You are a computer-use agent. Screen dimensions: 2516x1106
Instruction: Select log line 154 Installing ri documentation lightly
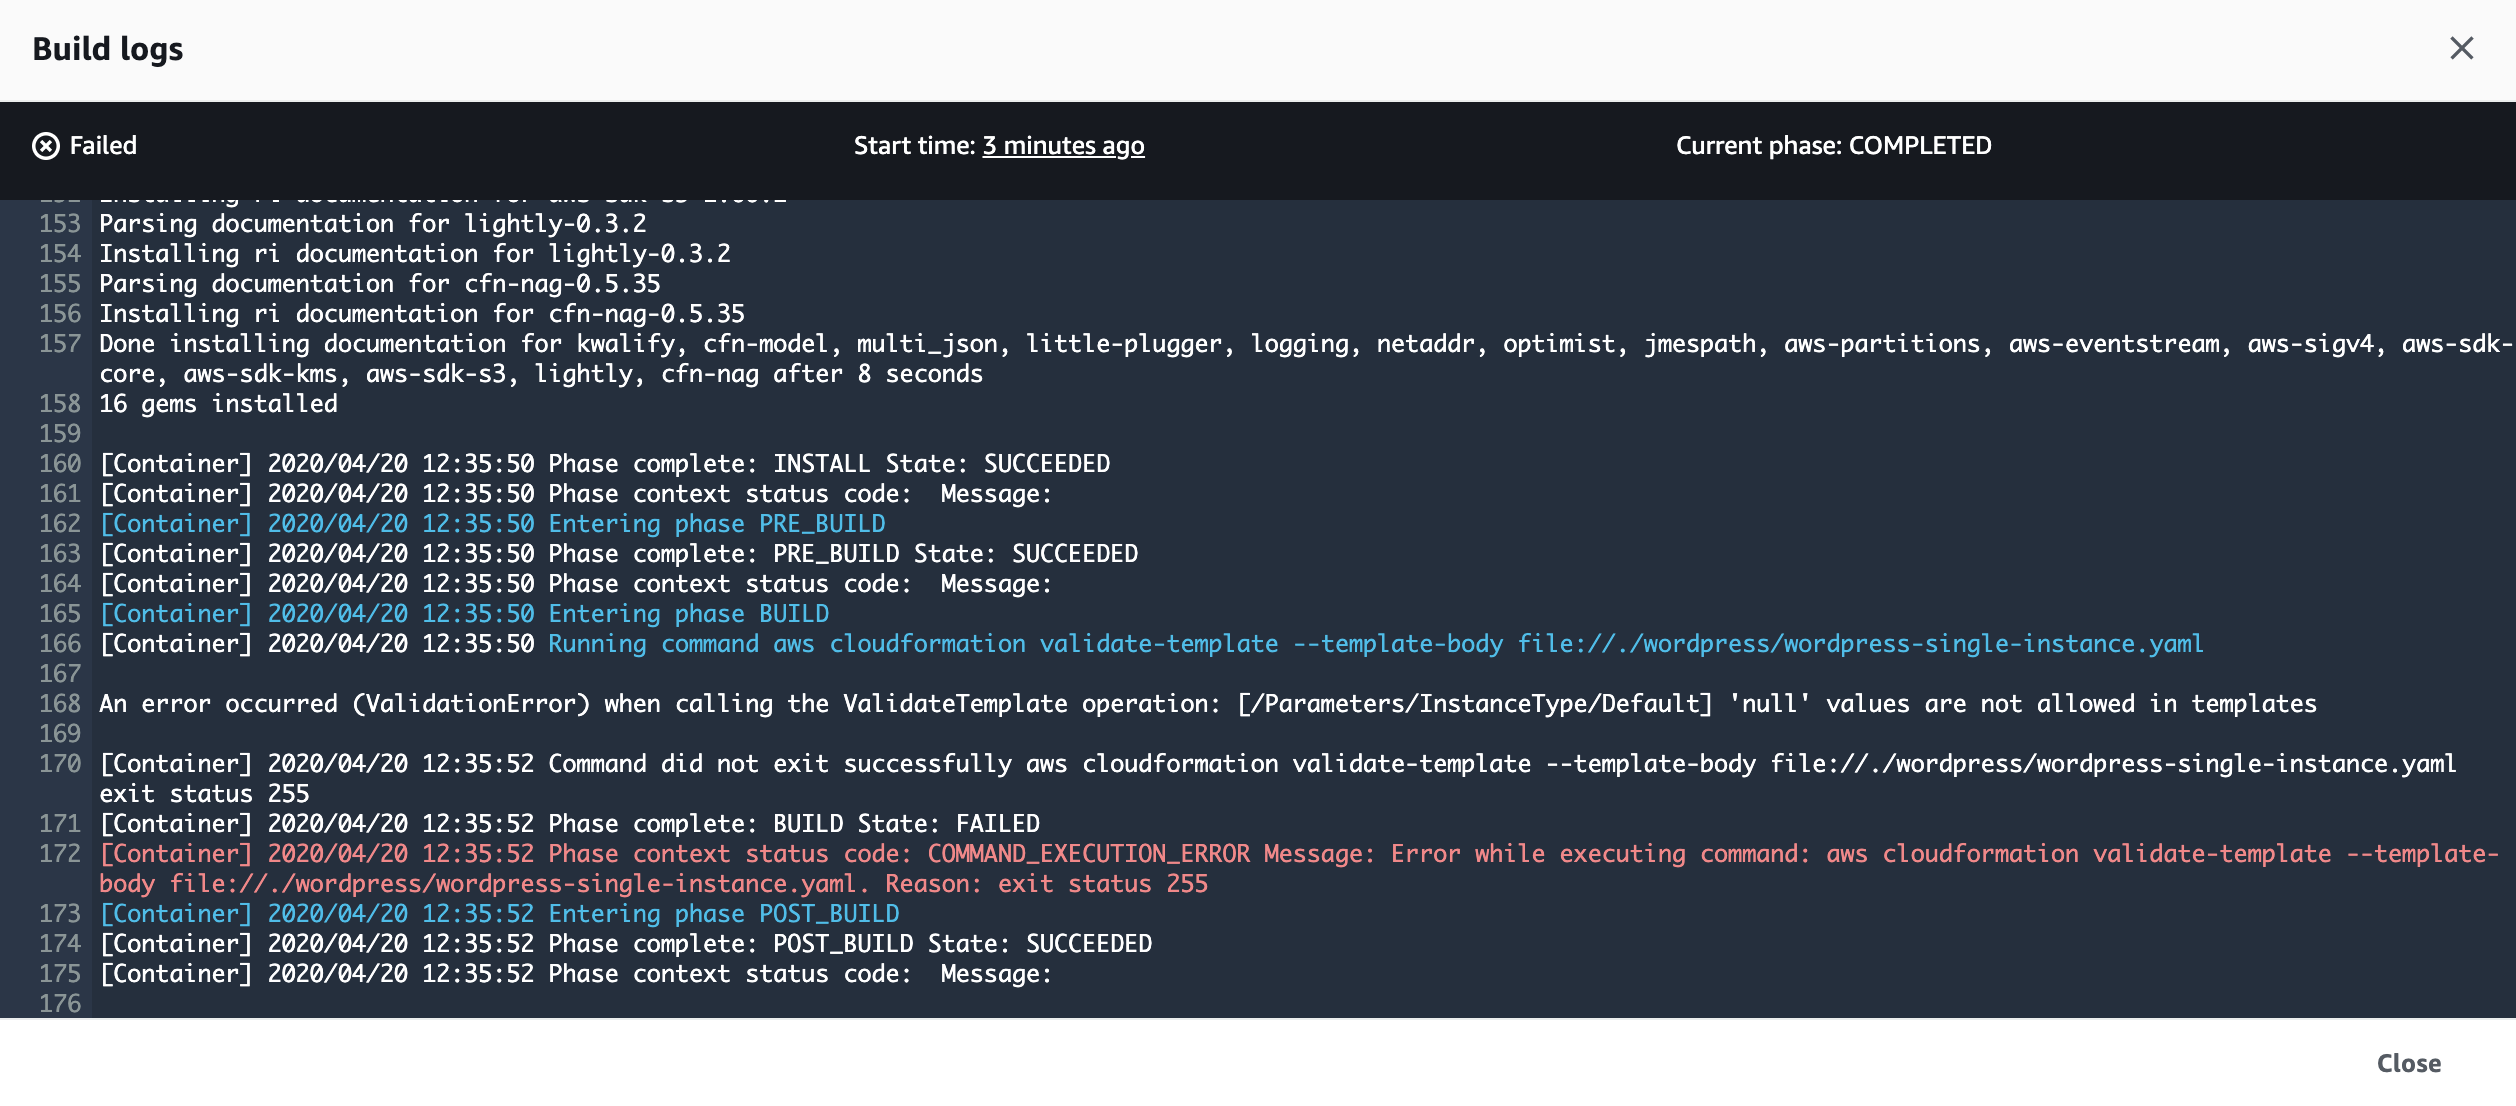(x=414, y=254)
